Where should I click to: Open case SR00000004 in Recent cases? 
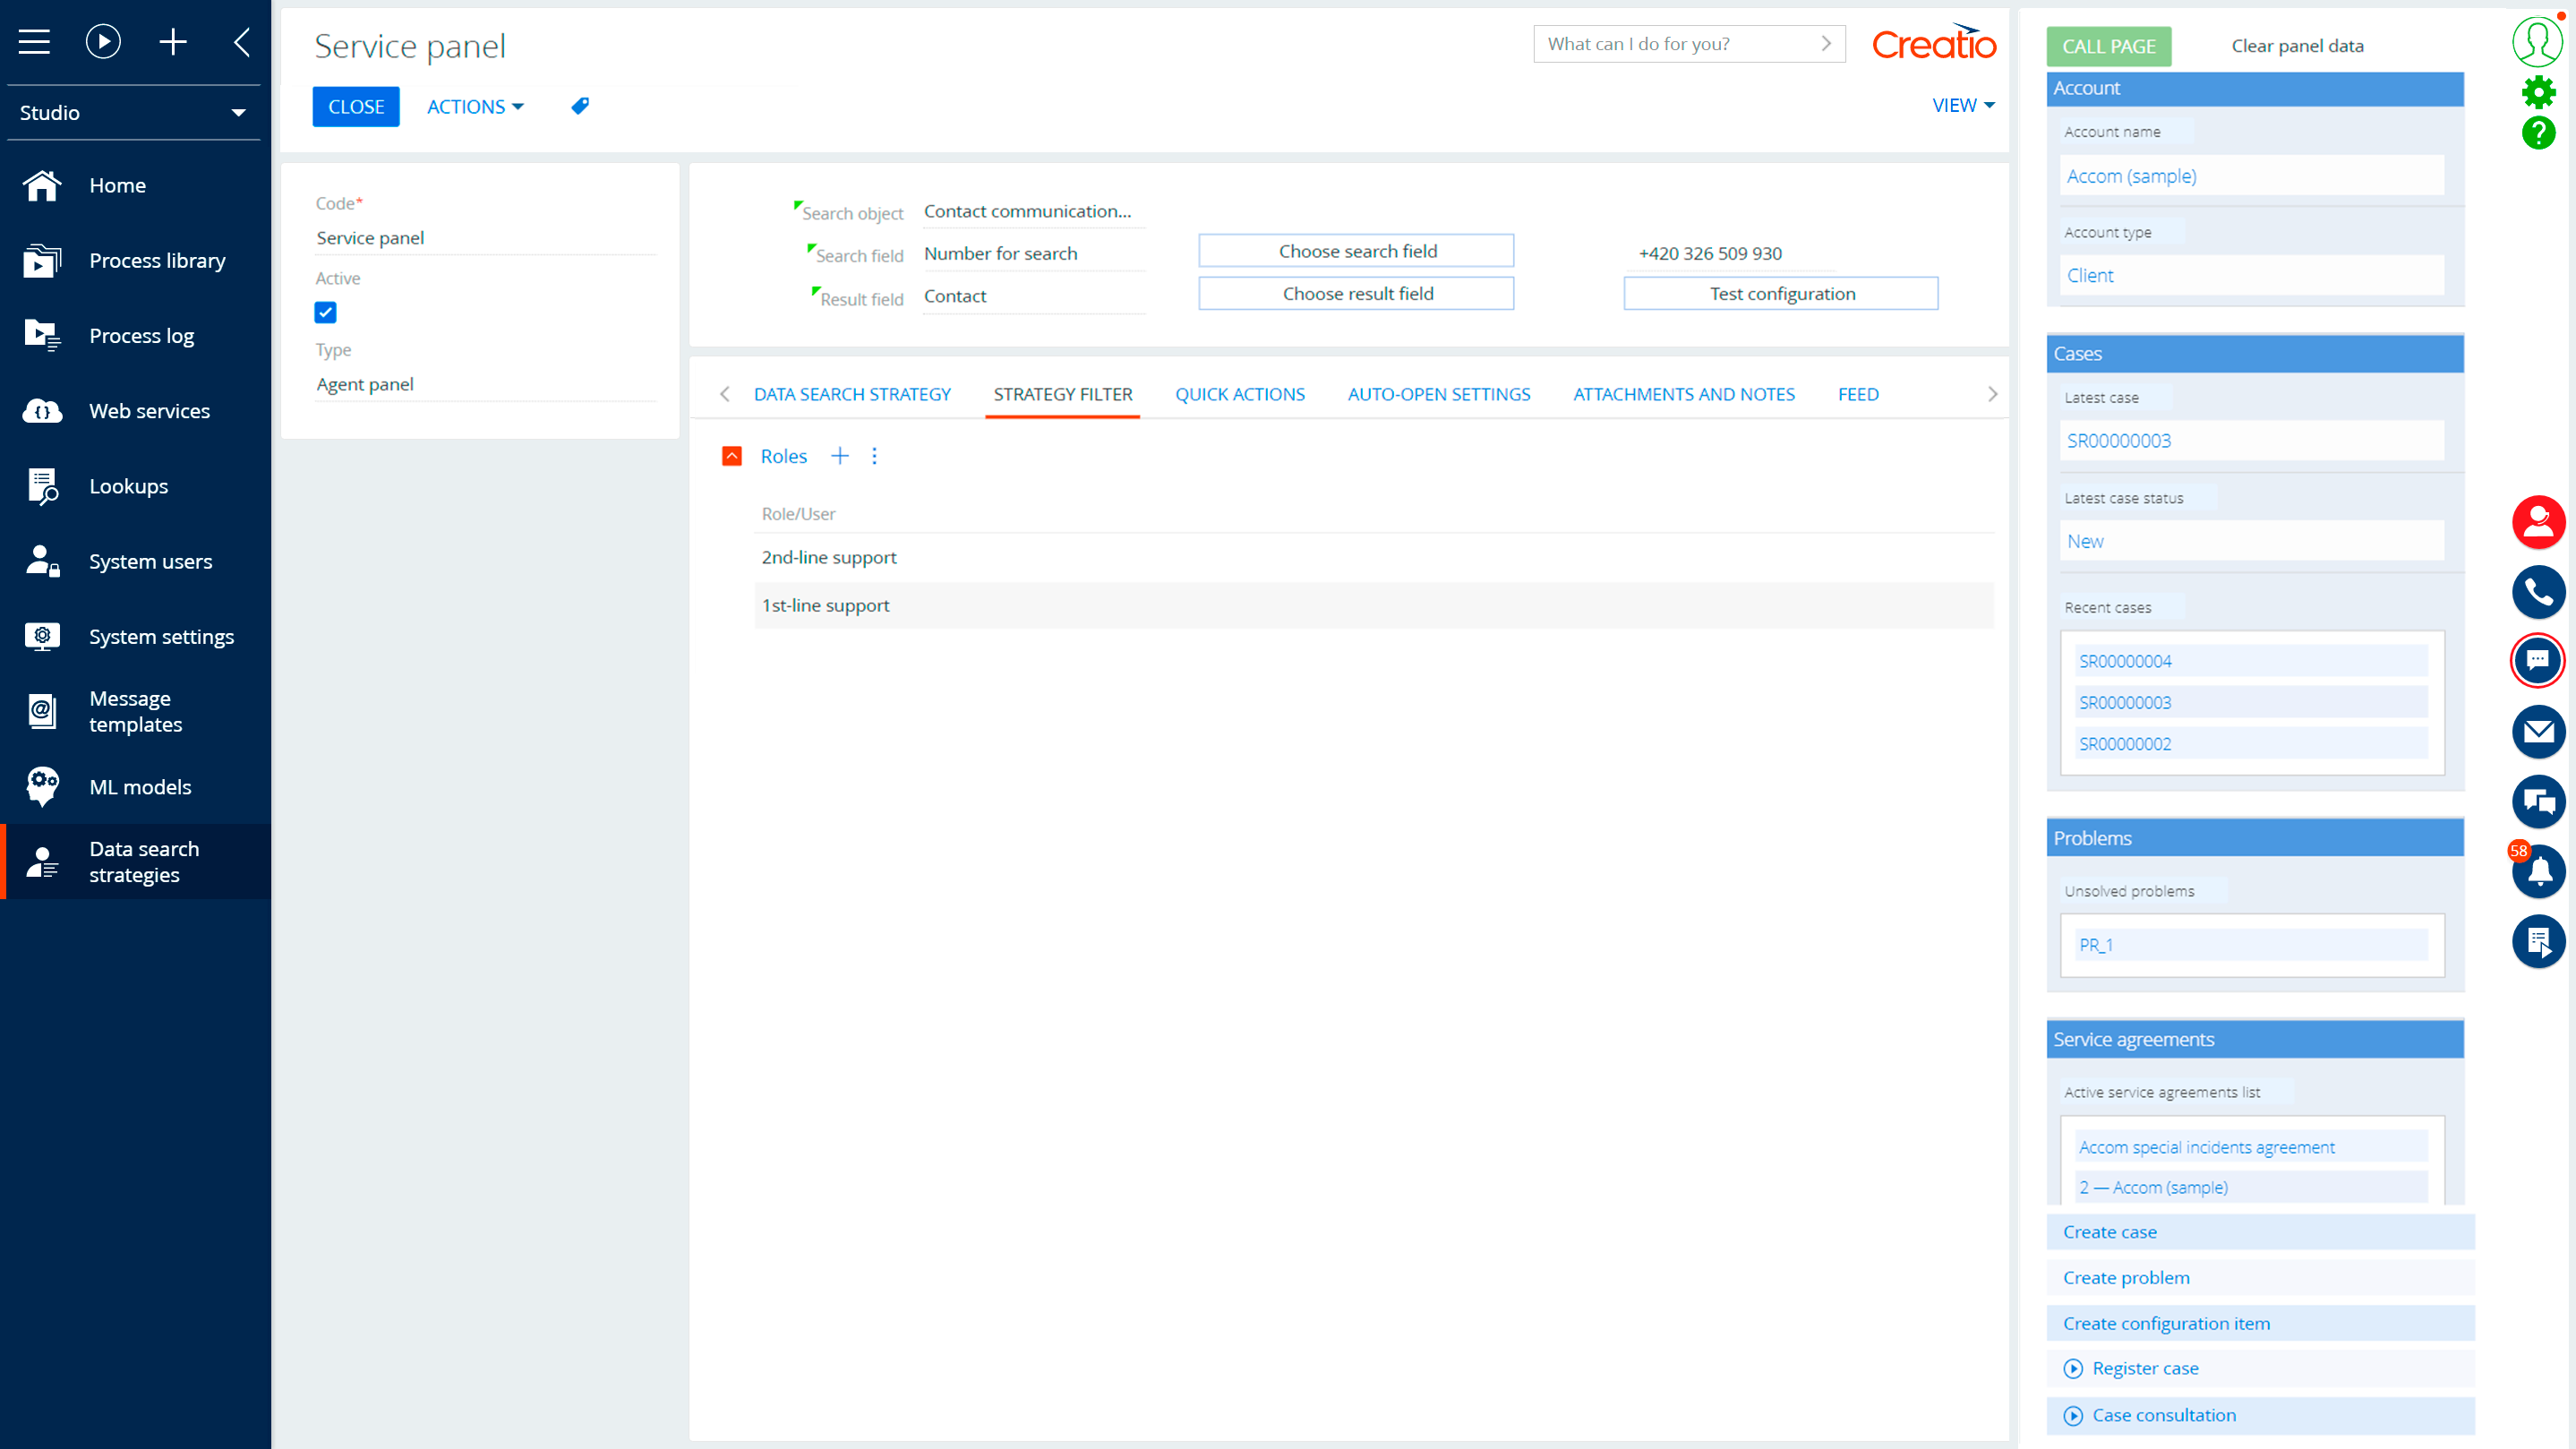(2124, 660)
